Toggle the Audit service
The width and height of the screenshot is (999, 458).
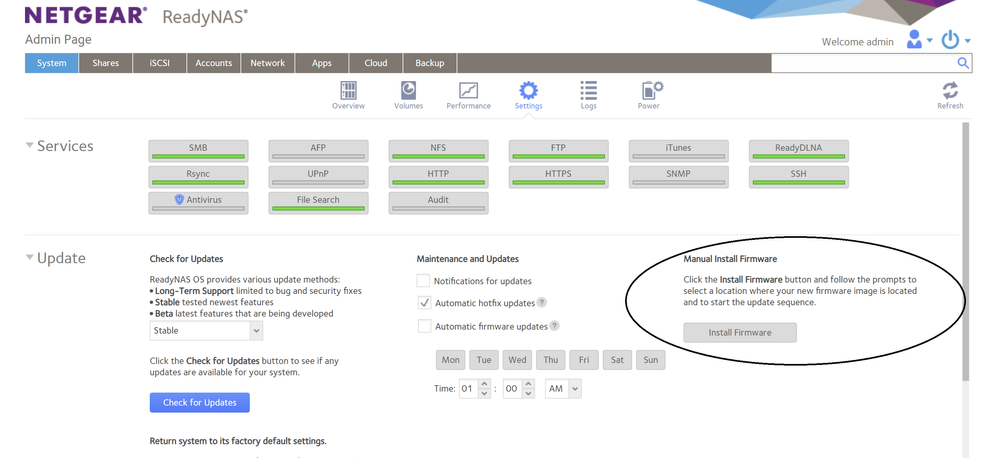[438, 203]
